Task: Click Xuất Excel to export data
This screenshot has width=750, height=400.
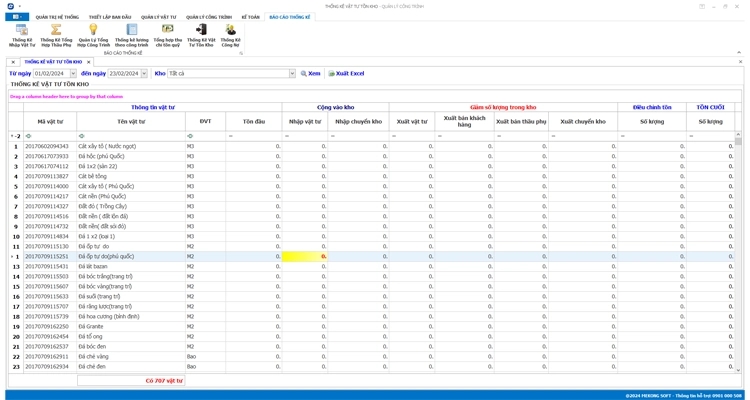Action: point(347,74)
